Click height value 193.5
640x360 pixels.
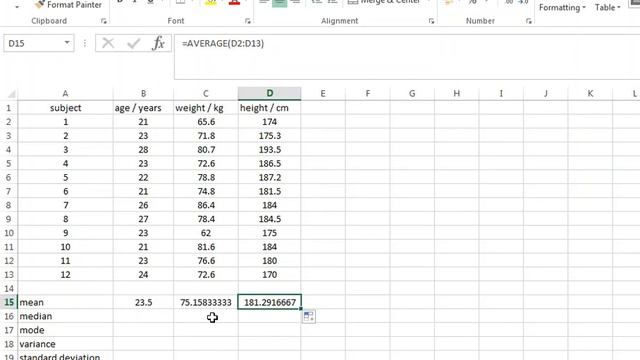pos(270,149)
